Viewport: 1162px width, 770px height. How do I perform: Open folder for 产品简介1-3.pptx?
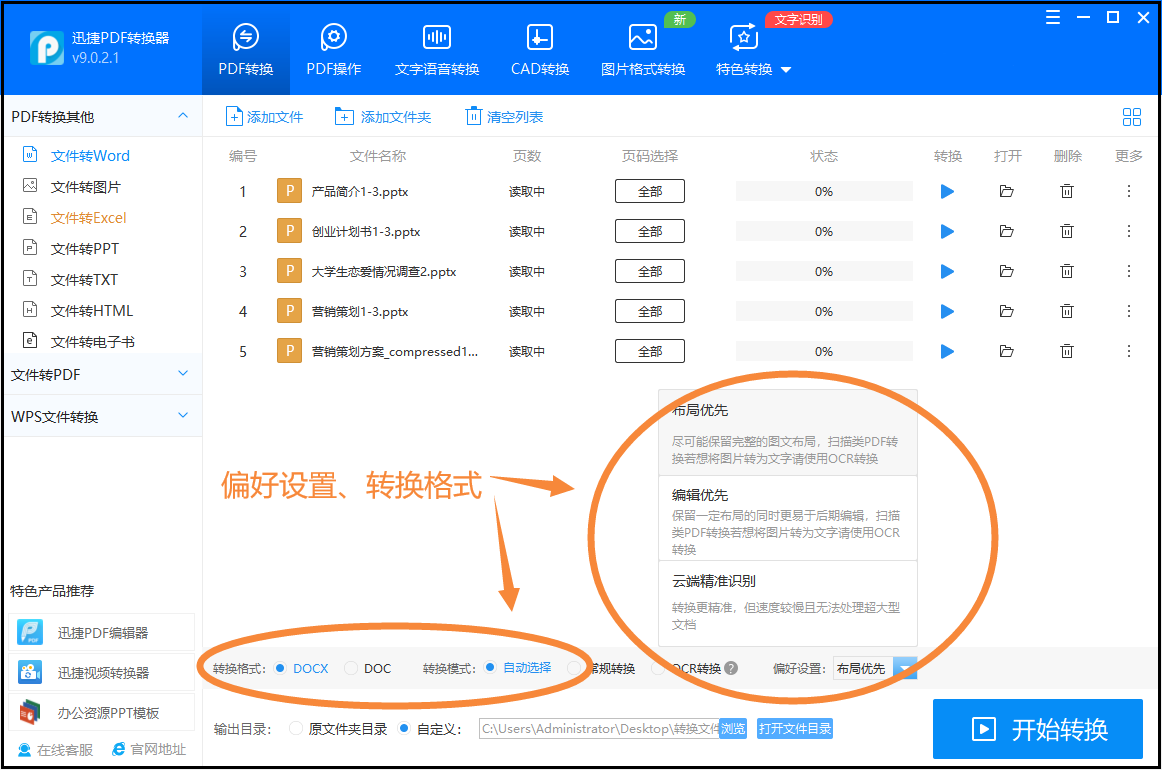click(1006, 192)
